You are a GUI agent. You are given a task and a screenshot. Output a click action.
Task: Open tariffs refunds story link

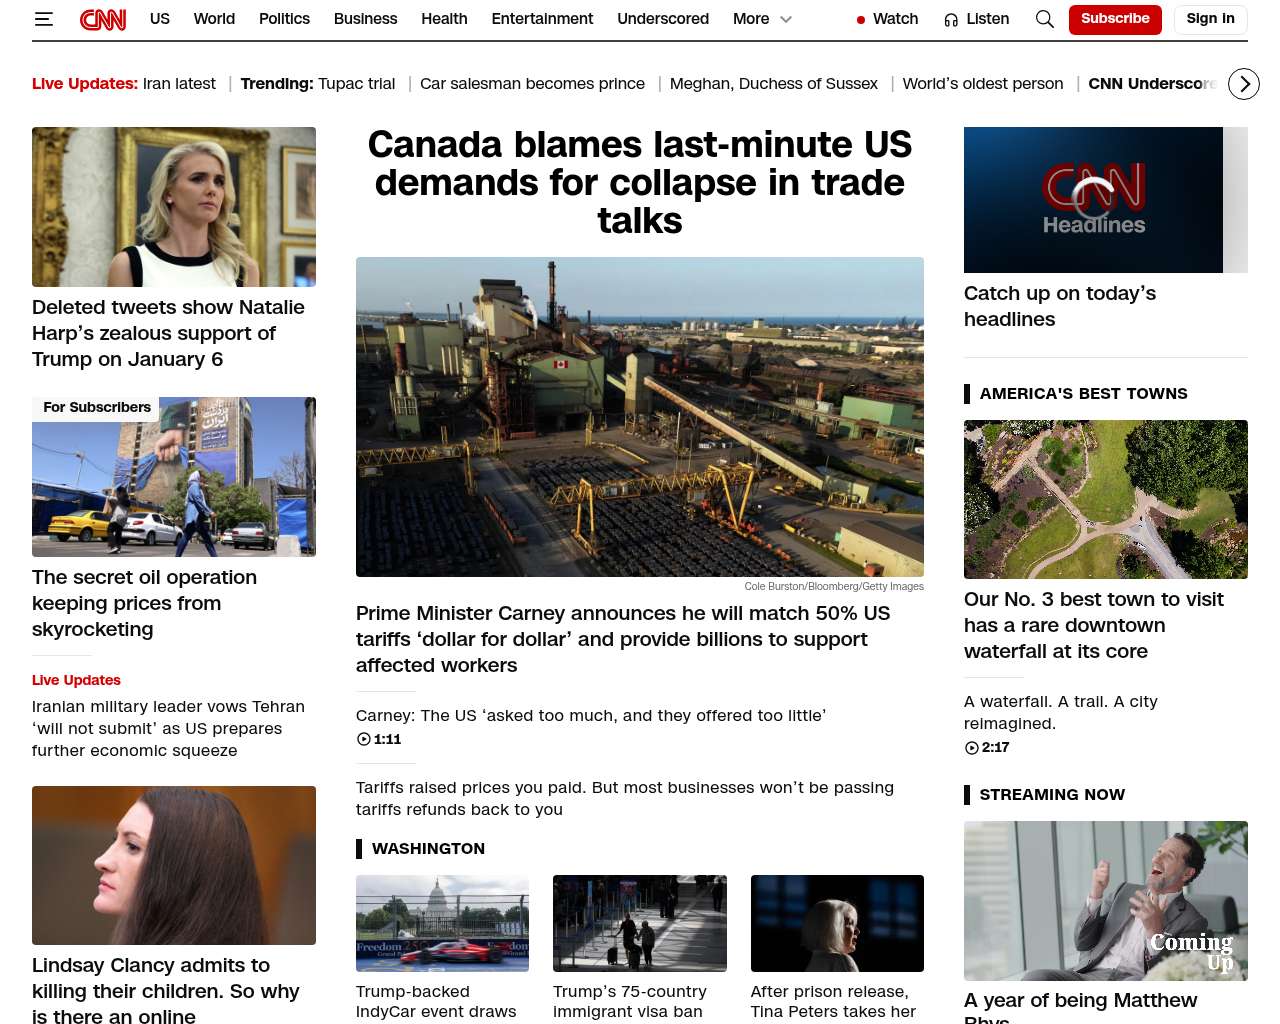[x=625, y=799]
